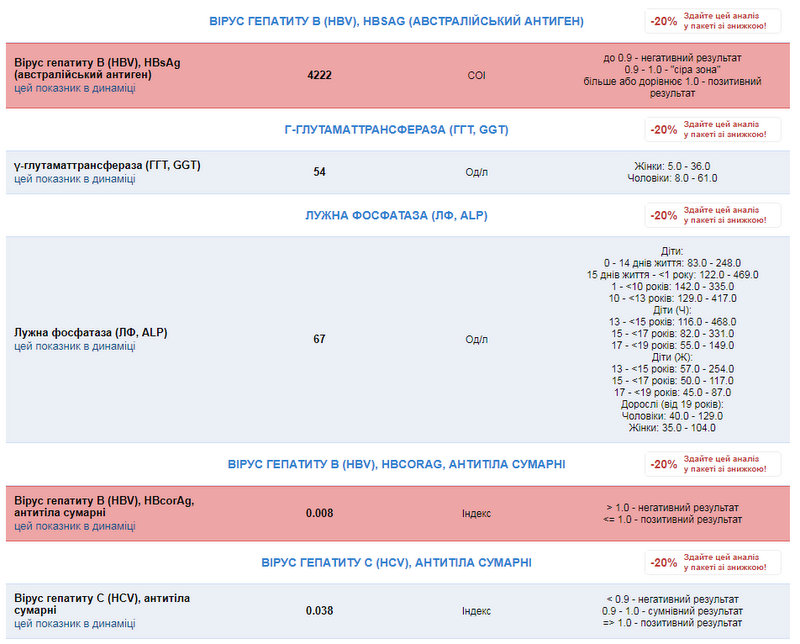The image size is (800, 644).
Task: Select the HBsAg result value 4222
Action: (319, 75)
